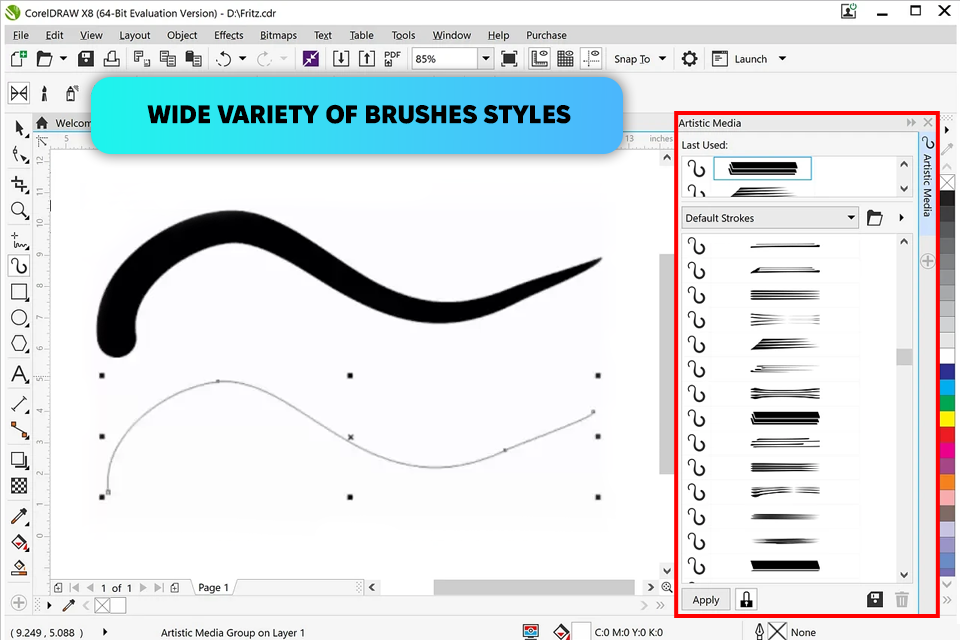Click the Launch button label

[x=751, y=59]
